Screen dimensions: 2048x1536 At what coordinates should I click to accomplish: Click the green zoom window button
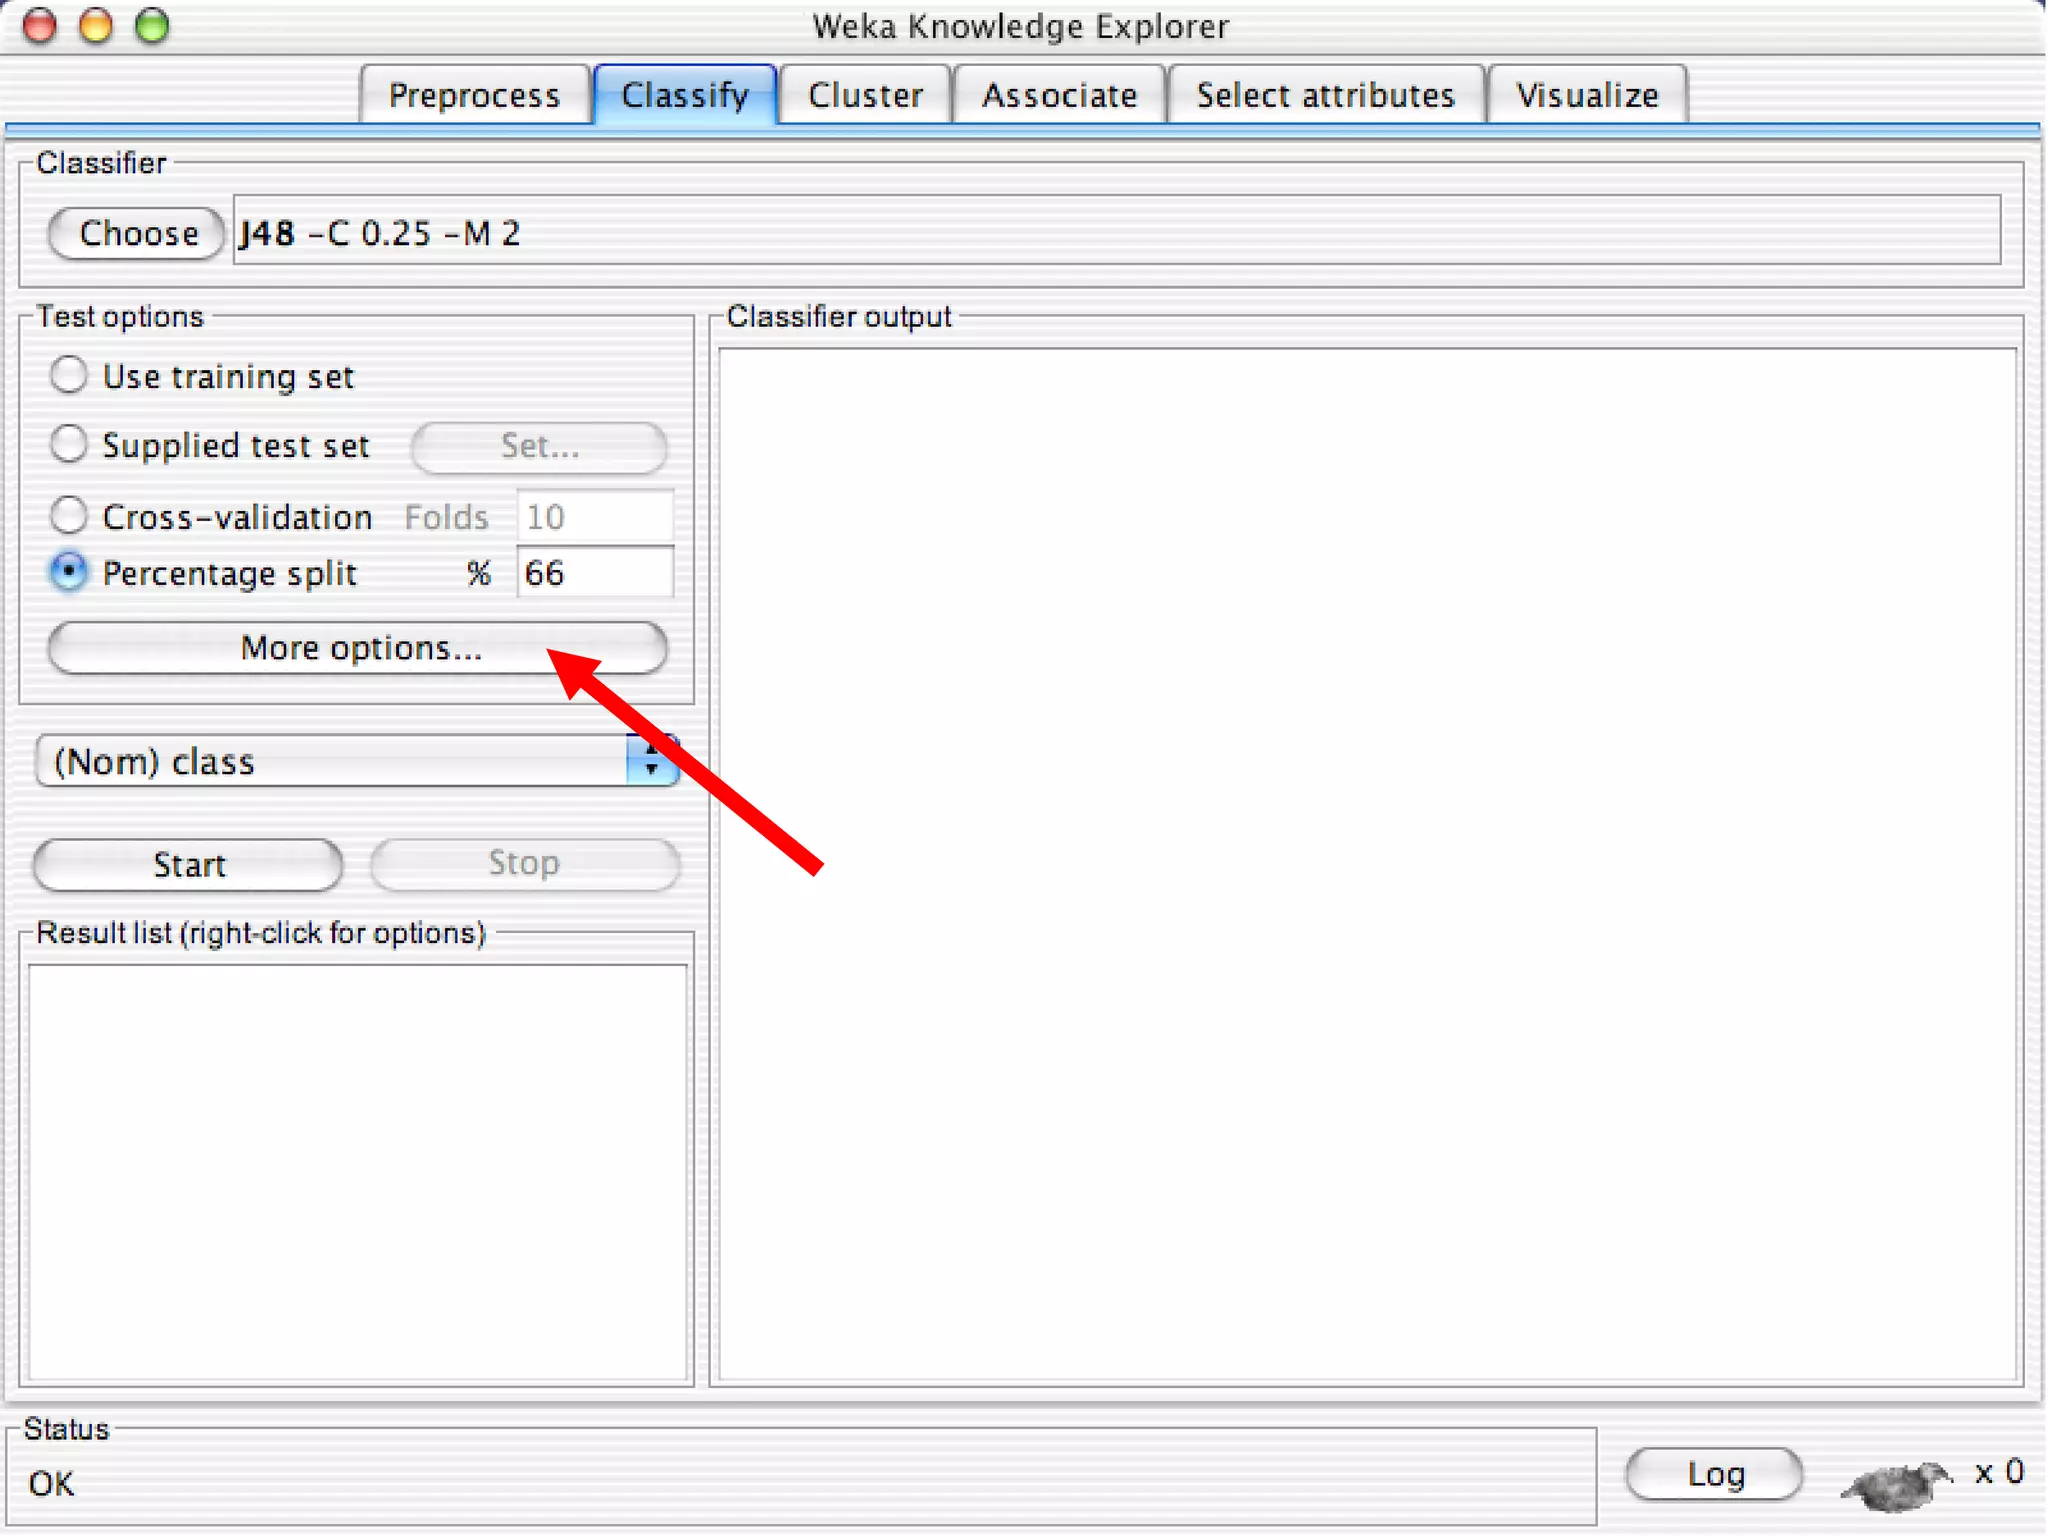pyautogui.click(x=152, y=26)
